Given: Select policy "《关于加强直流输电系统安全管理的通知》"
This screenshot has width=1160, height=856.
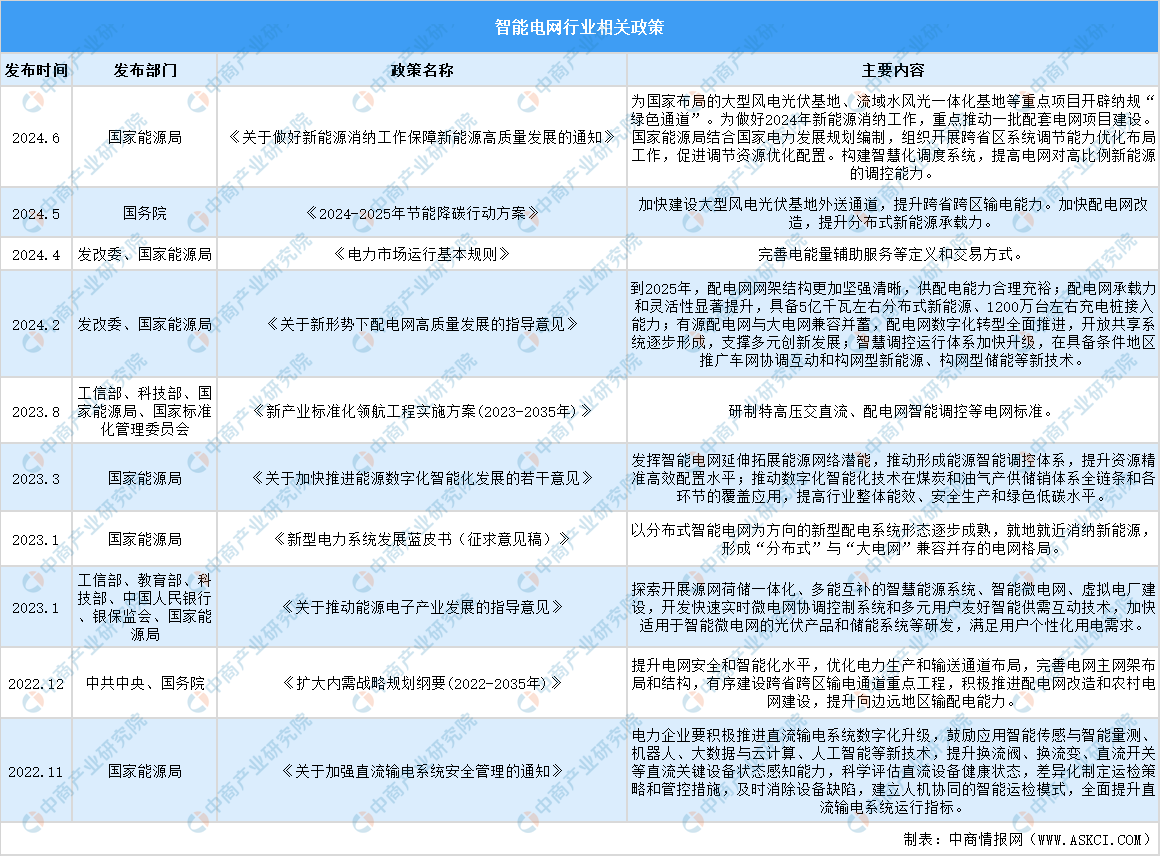Looking at the screenshot, I should [422, 772].
